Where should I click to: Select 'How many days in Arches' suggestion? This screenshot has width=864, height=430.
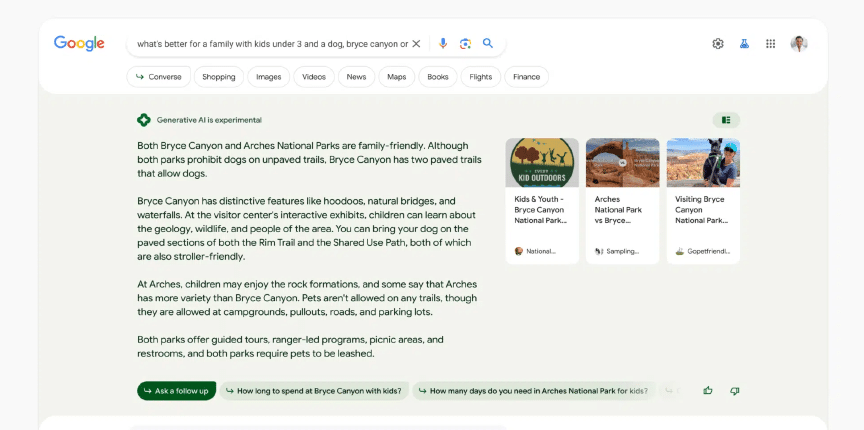[x=534, y=391]
